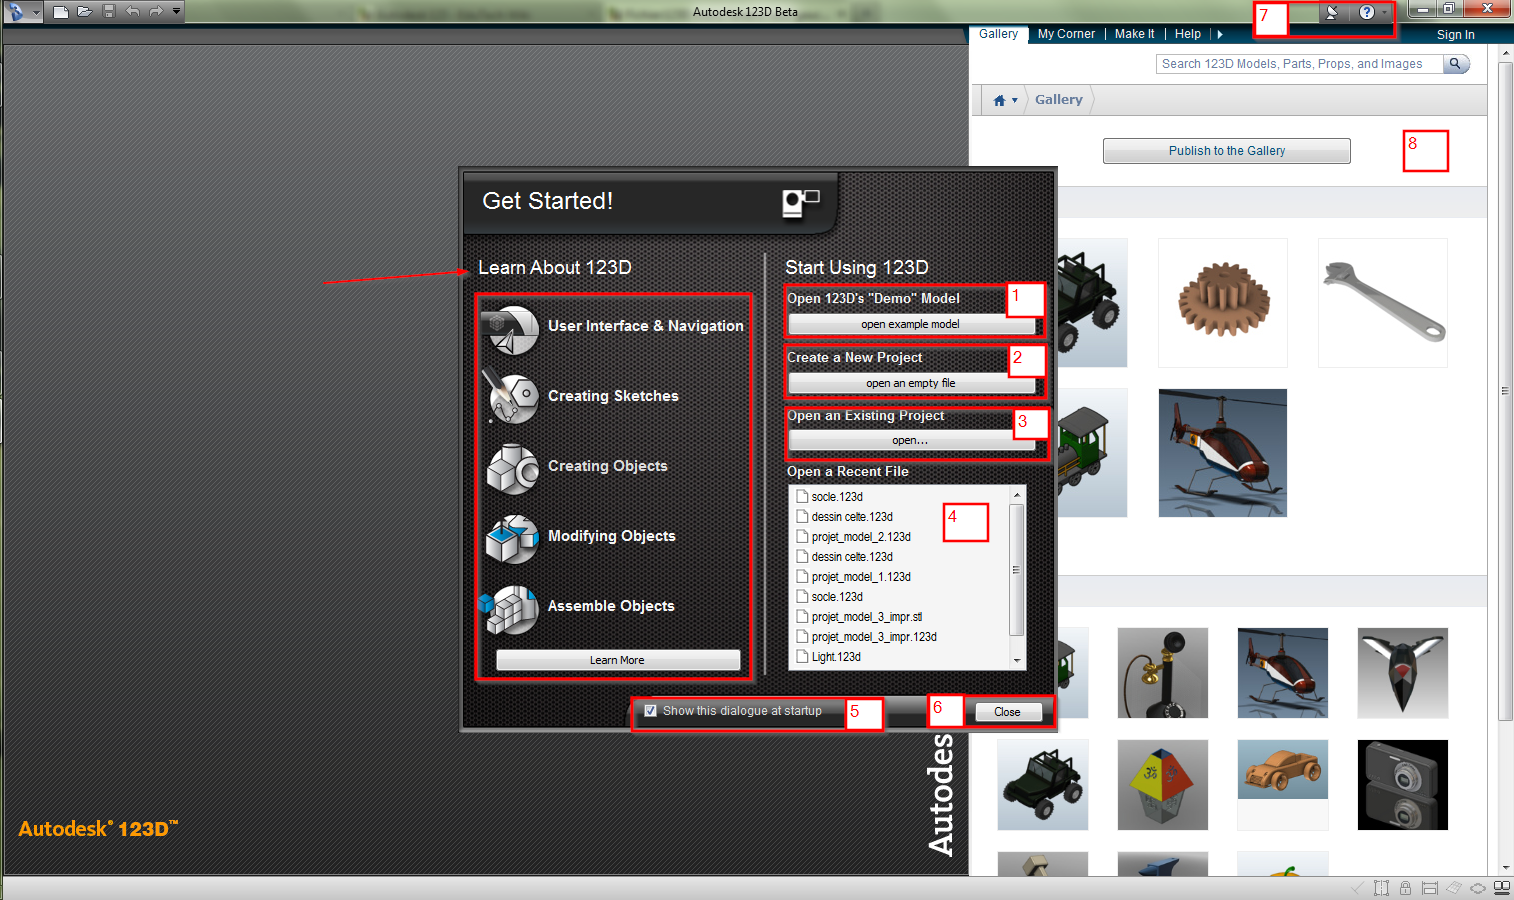
Task: Click the recent files list scrollbar
Action: click(1017, 570)
